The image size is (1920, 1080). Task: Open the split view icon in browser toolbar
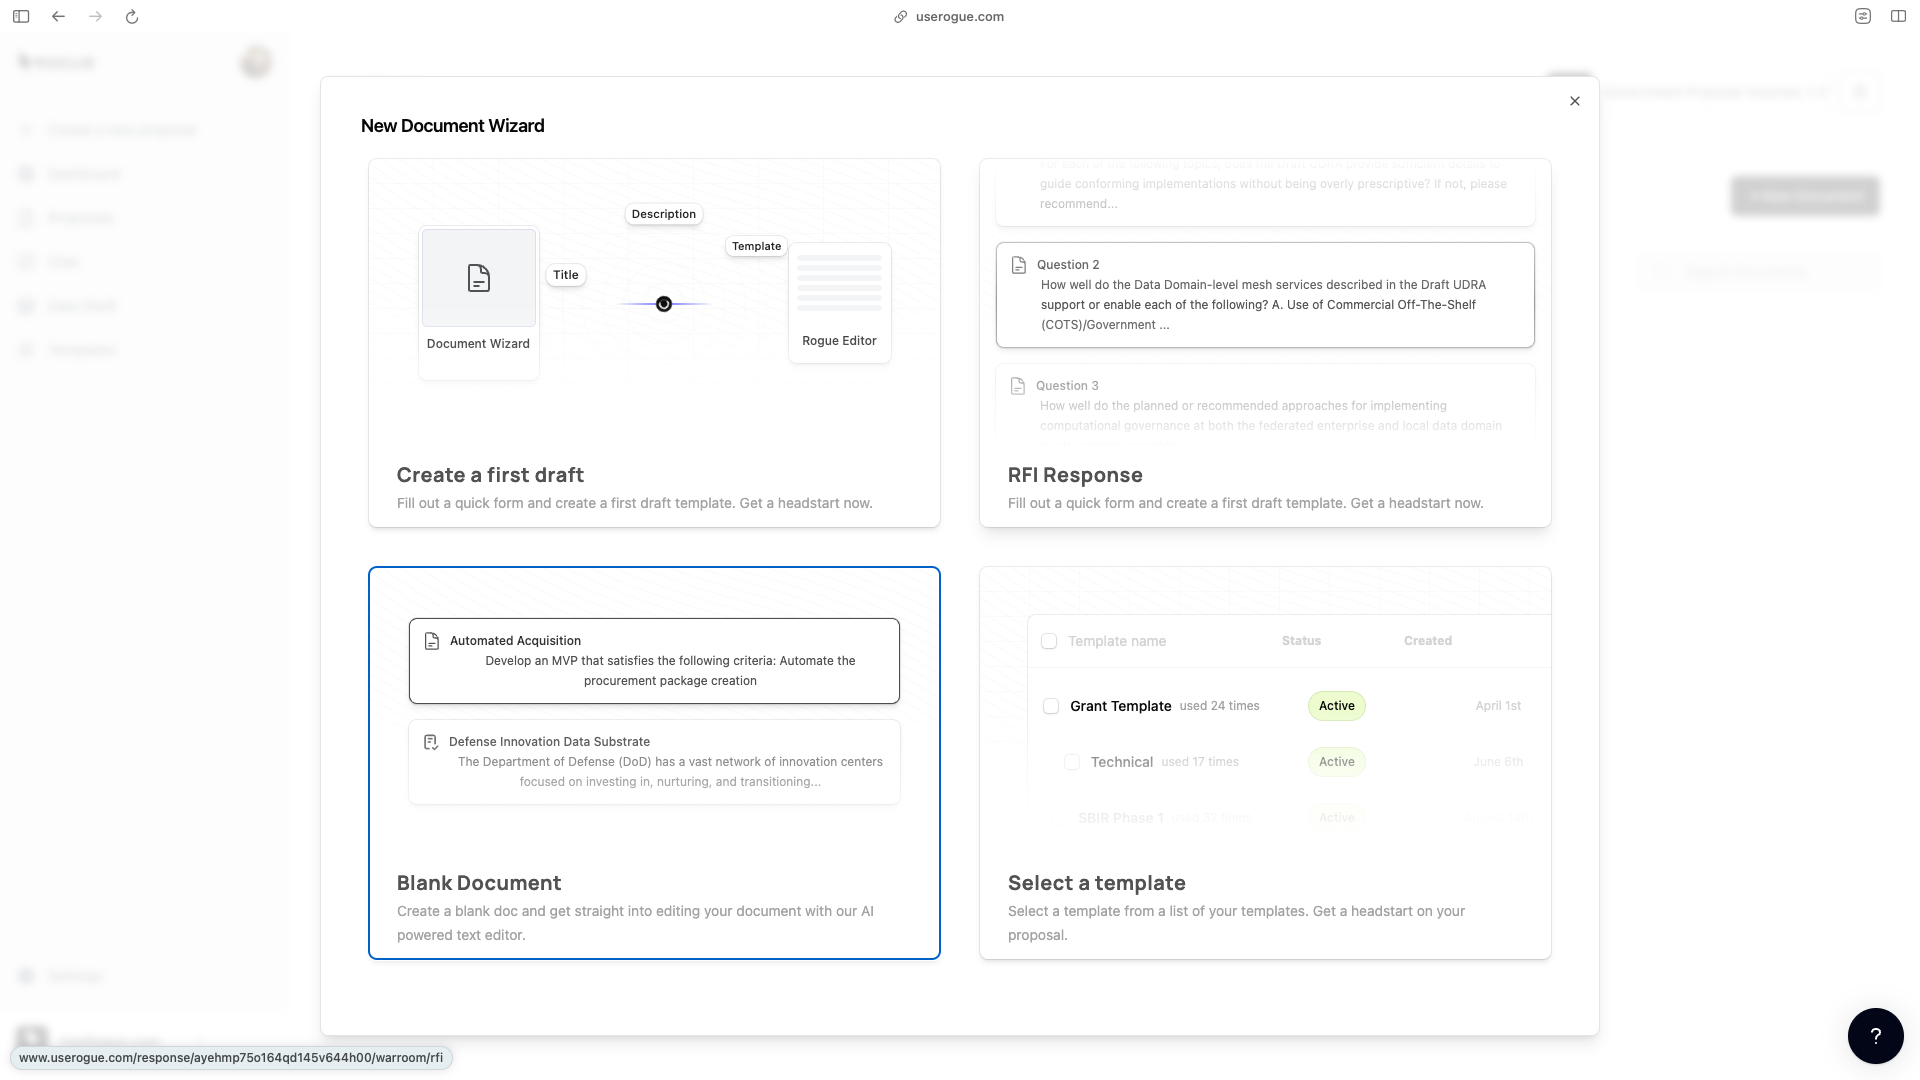click(1898, 16)
